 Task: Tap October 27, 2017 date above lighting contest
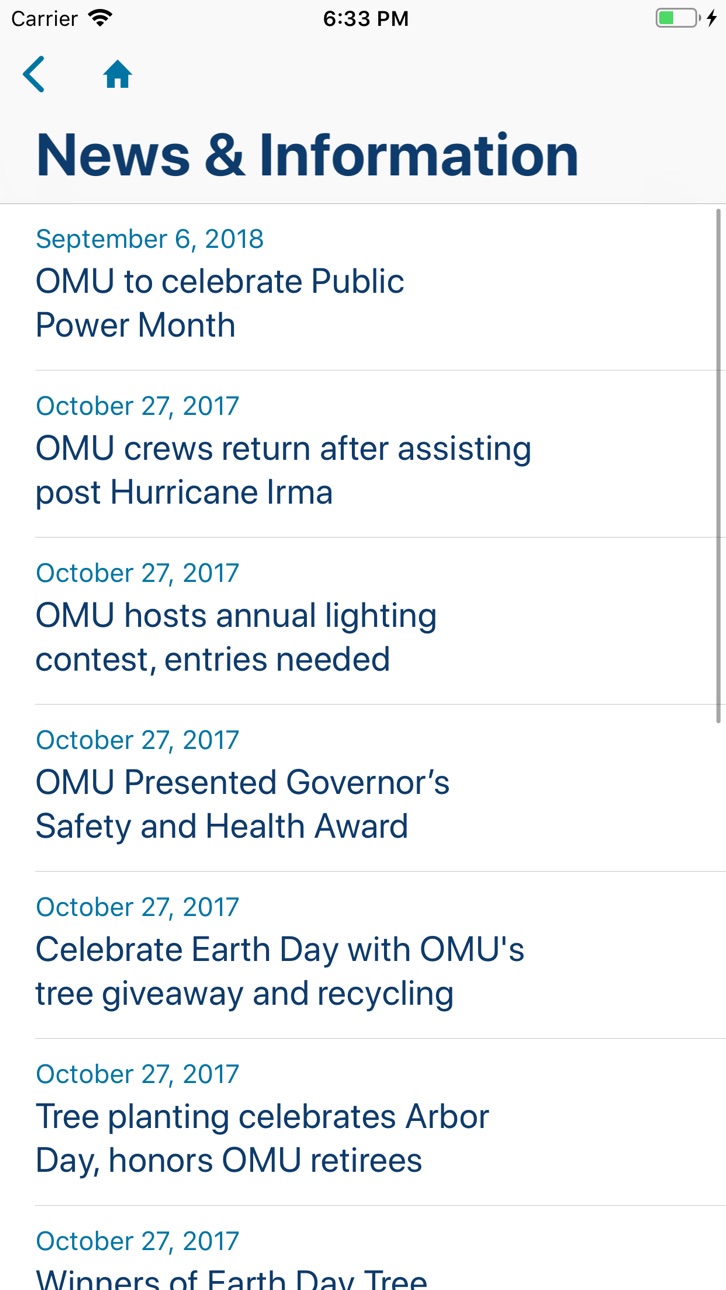138,573
